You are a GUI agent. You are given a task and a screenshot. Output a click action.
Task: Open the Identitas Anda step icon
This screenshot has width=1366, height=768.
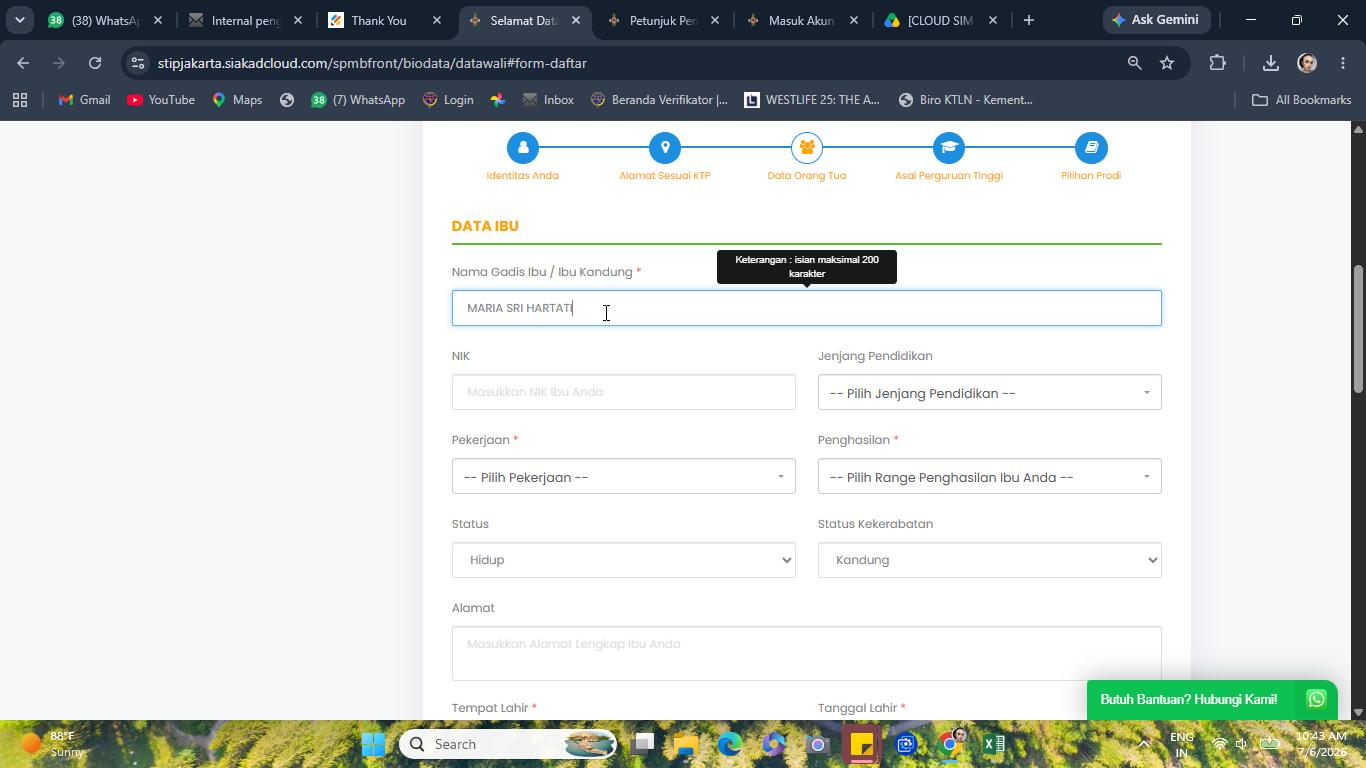tap(522, 148)
